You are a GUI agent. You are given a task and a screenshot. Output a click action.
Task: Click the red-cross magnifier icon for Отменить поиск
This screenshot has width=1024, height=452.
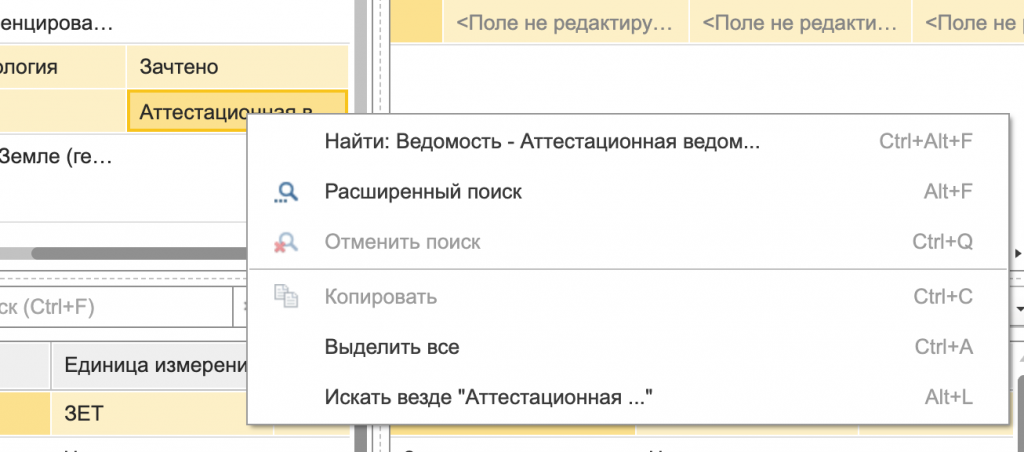[286, 242]
